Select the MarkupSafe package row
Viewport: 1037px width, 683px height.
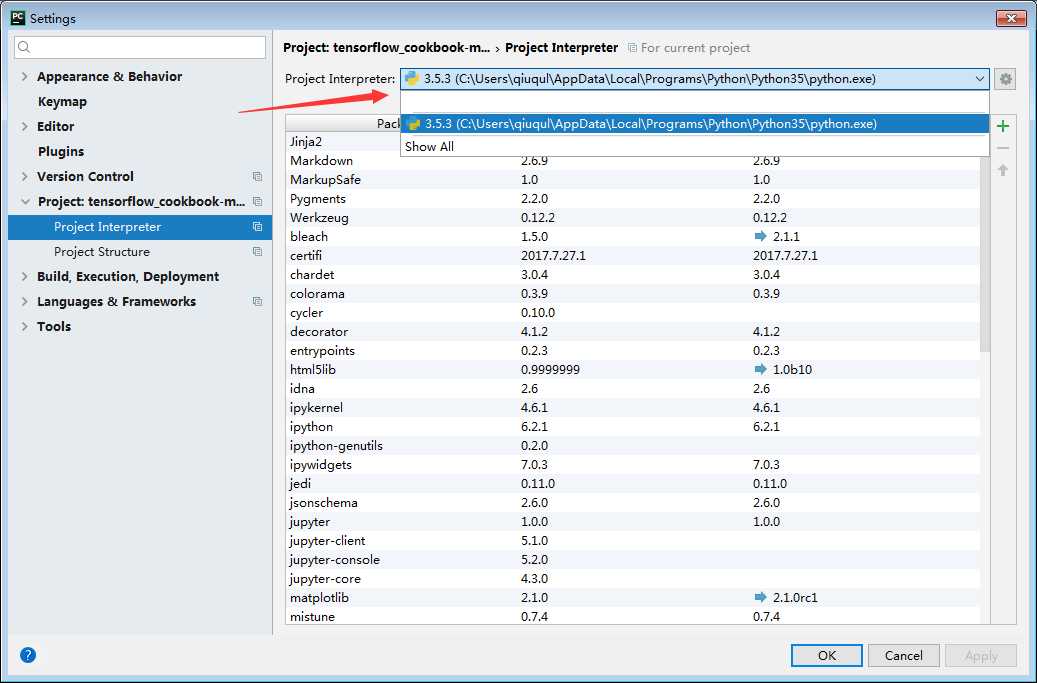[x=633, y=180]
